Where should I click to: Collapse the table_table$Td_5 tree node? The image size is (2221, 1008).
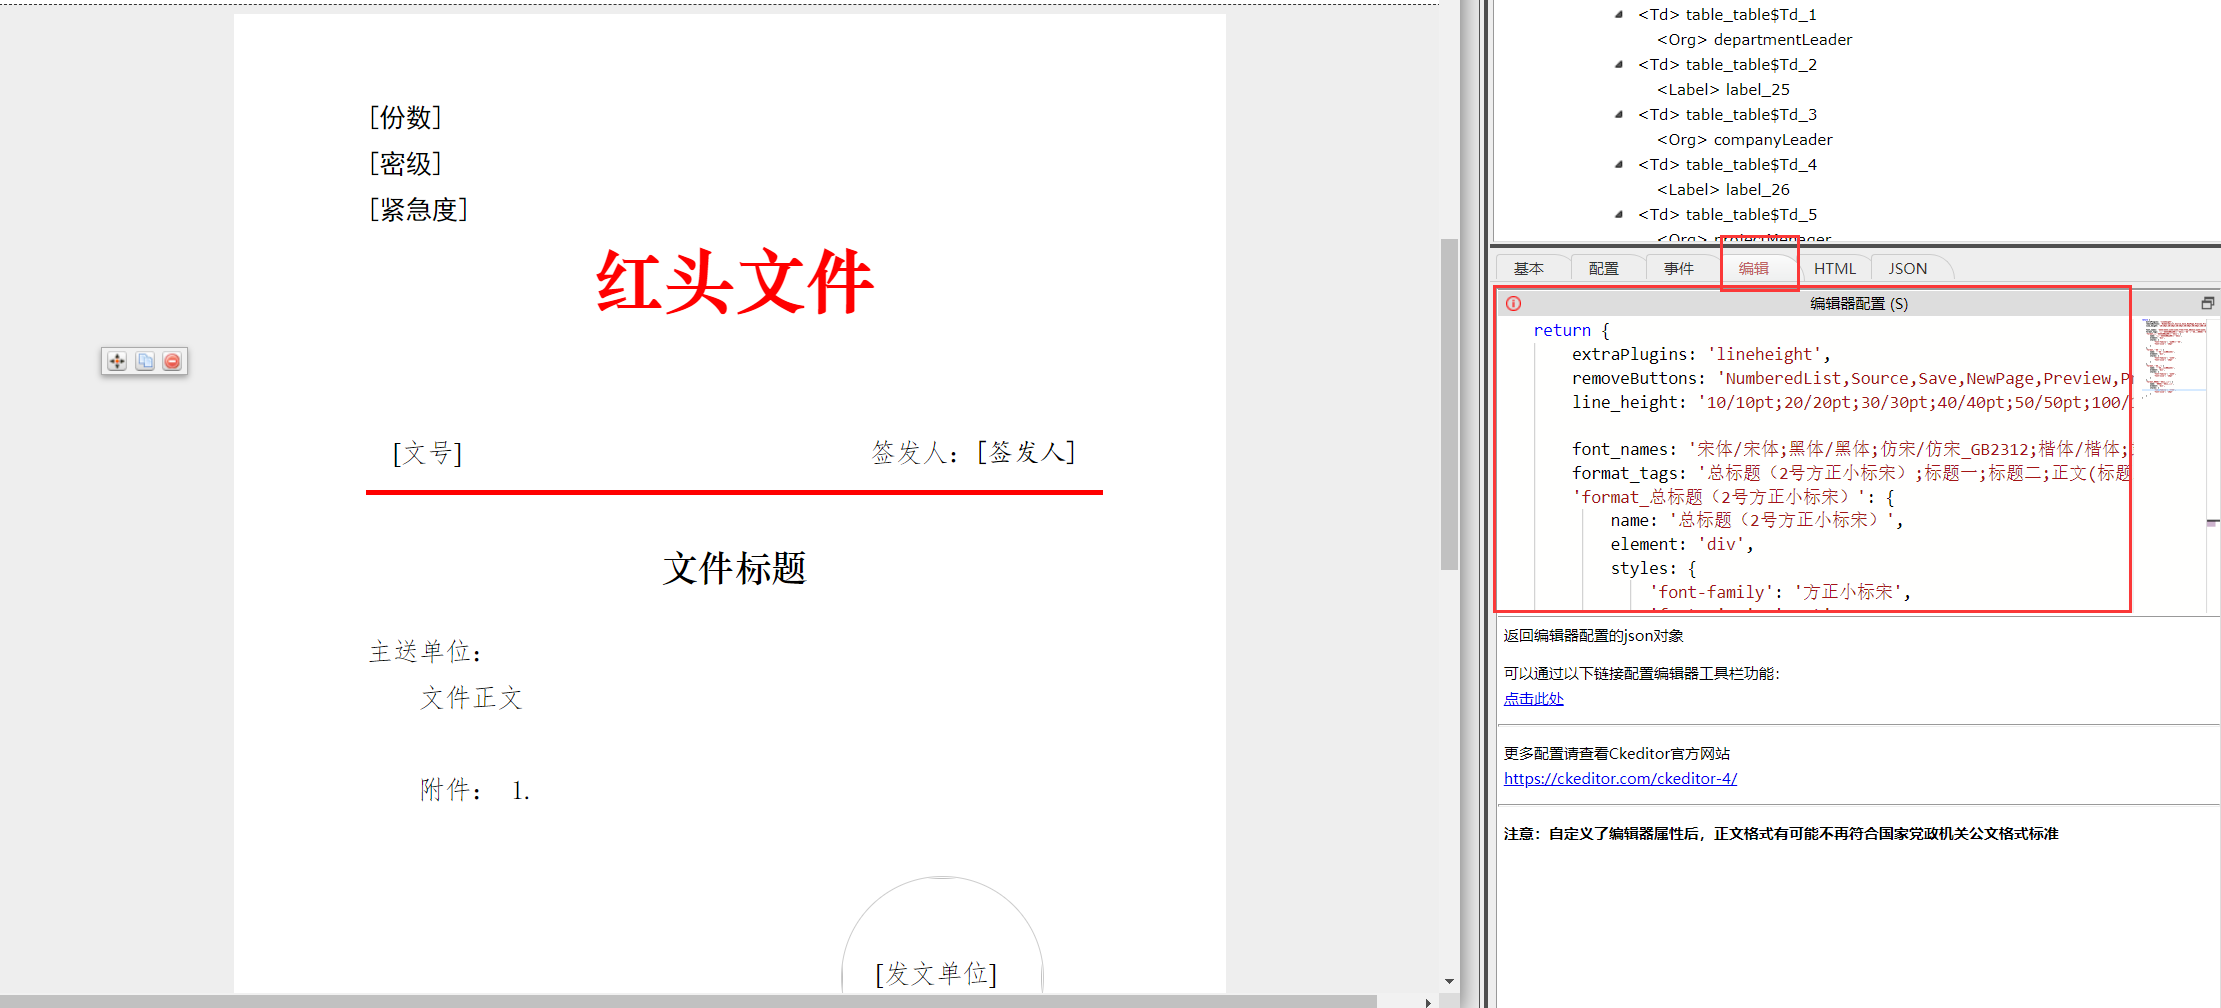[1619, 214]
